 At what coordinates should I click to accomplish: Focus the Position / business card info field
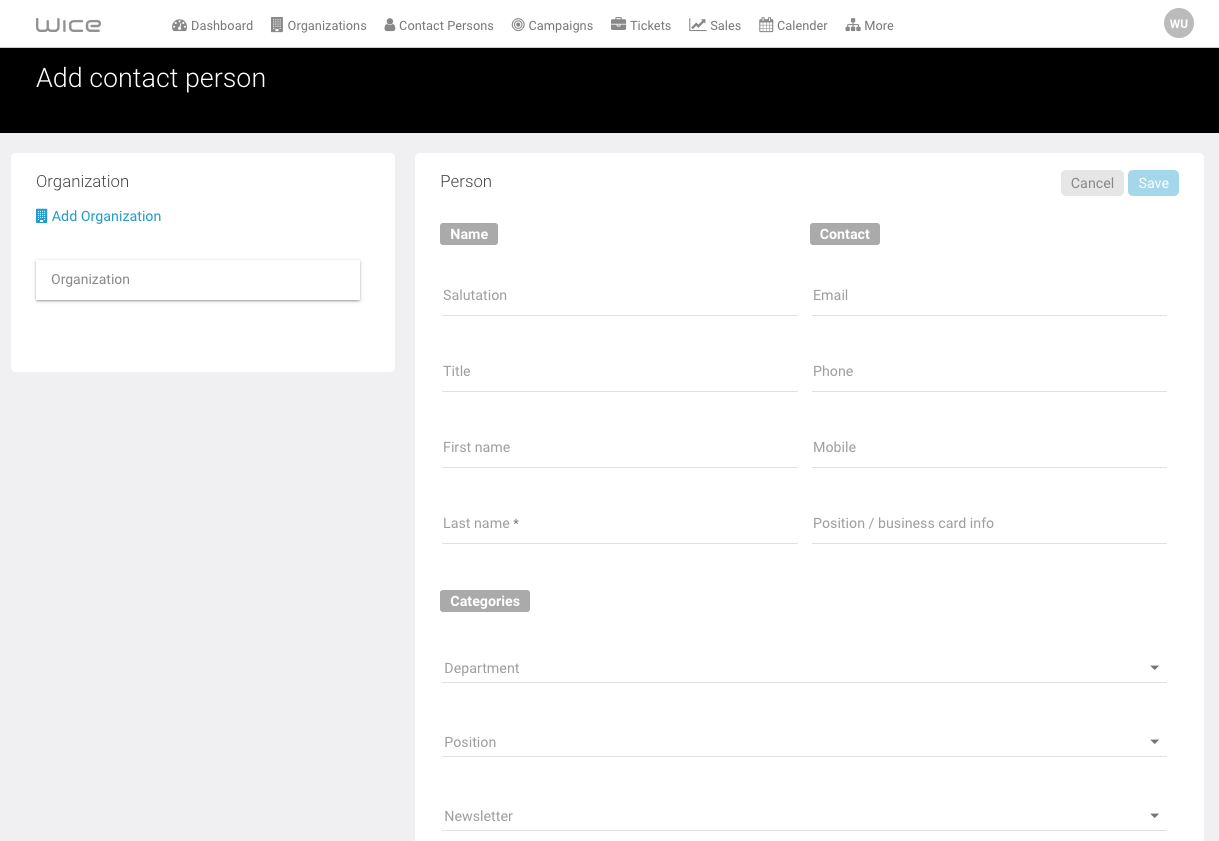[x=989, y=524]
